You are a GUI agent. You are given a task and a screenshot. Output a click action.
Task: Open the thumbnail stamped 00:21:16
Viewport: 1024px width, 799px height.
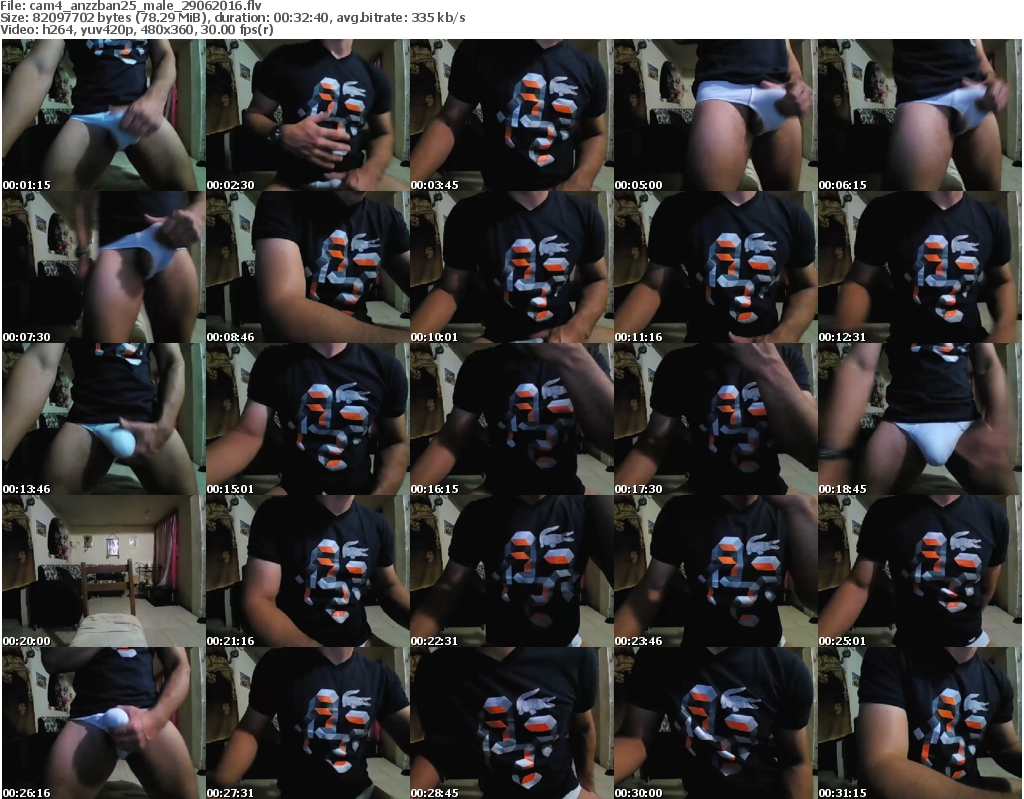(308, 571)
